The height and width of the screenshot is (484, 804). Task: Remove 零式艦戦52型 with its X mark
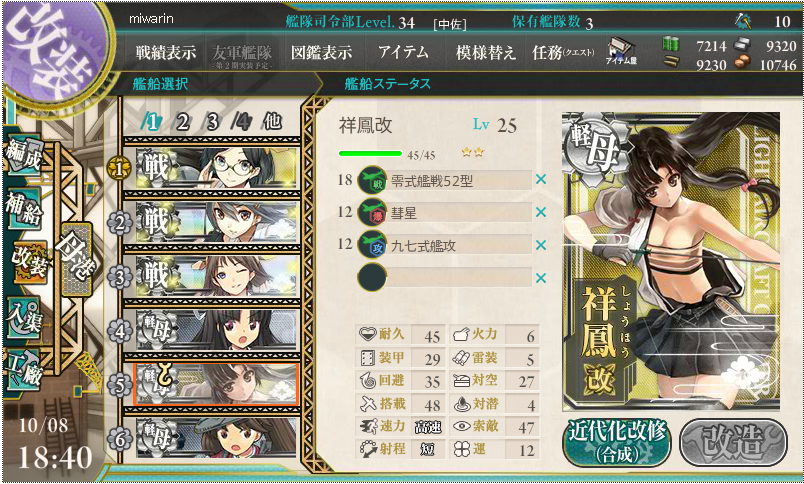(x=540, y=179)
